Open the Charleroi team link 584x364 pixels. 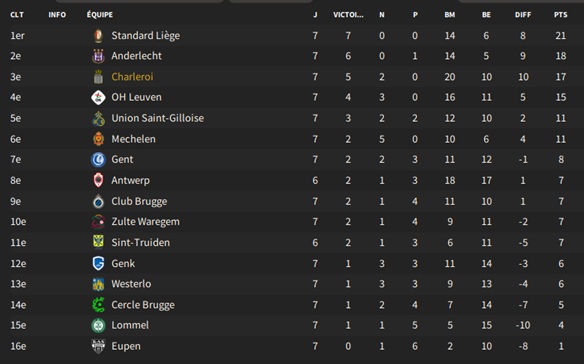pyautogui.click(x=132, y=77)
